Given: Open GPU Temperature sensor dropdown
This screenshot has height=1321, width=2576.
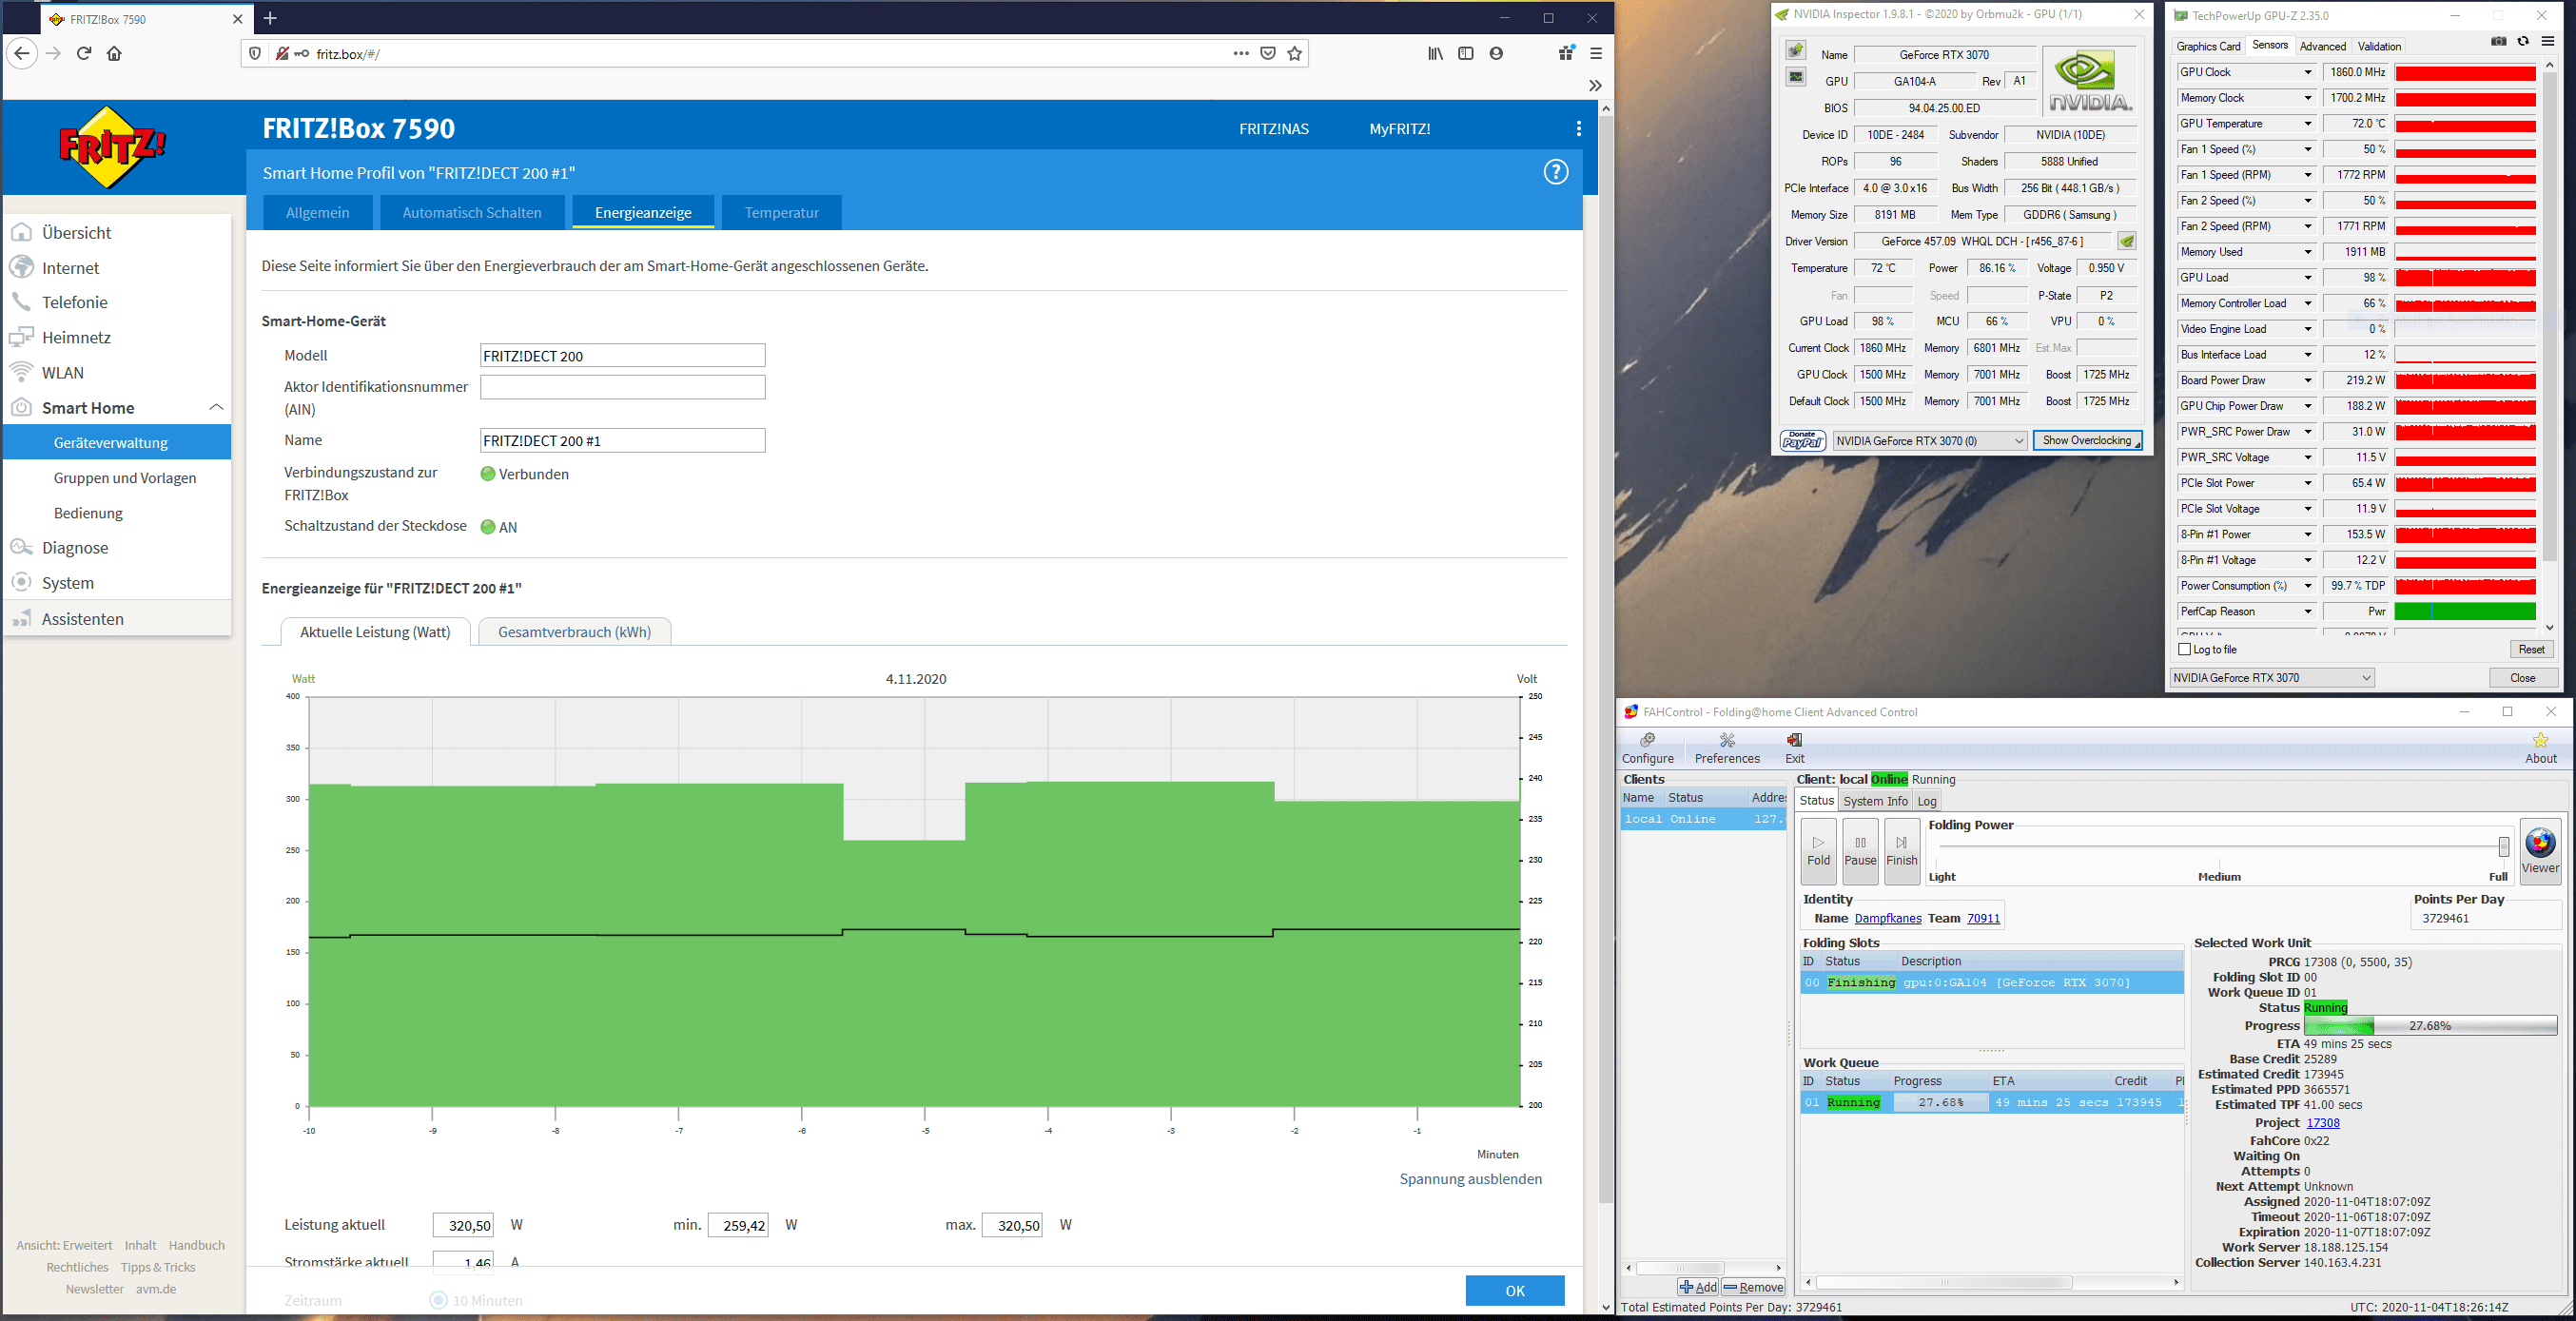Looking at the screenshot, I should pos(2308,124).
